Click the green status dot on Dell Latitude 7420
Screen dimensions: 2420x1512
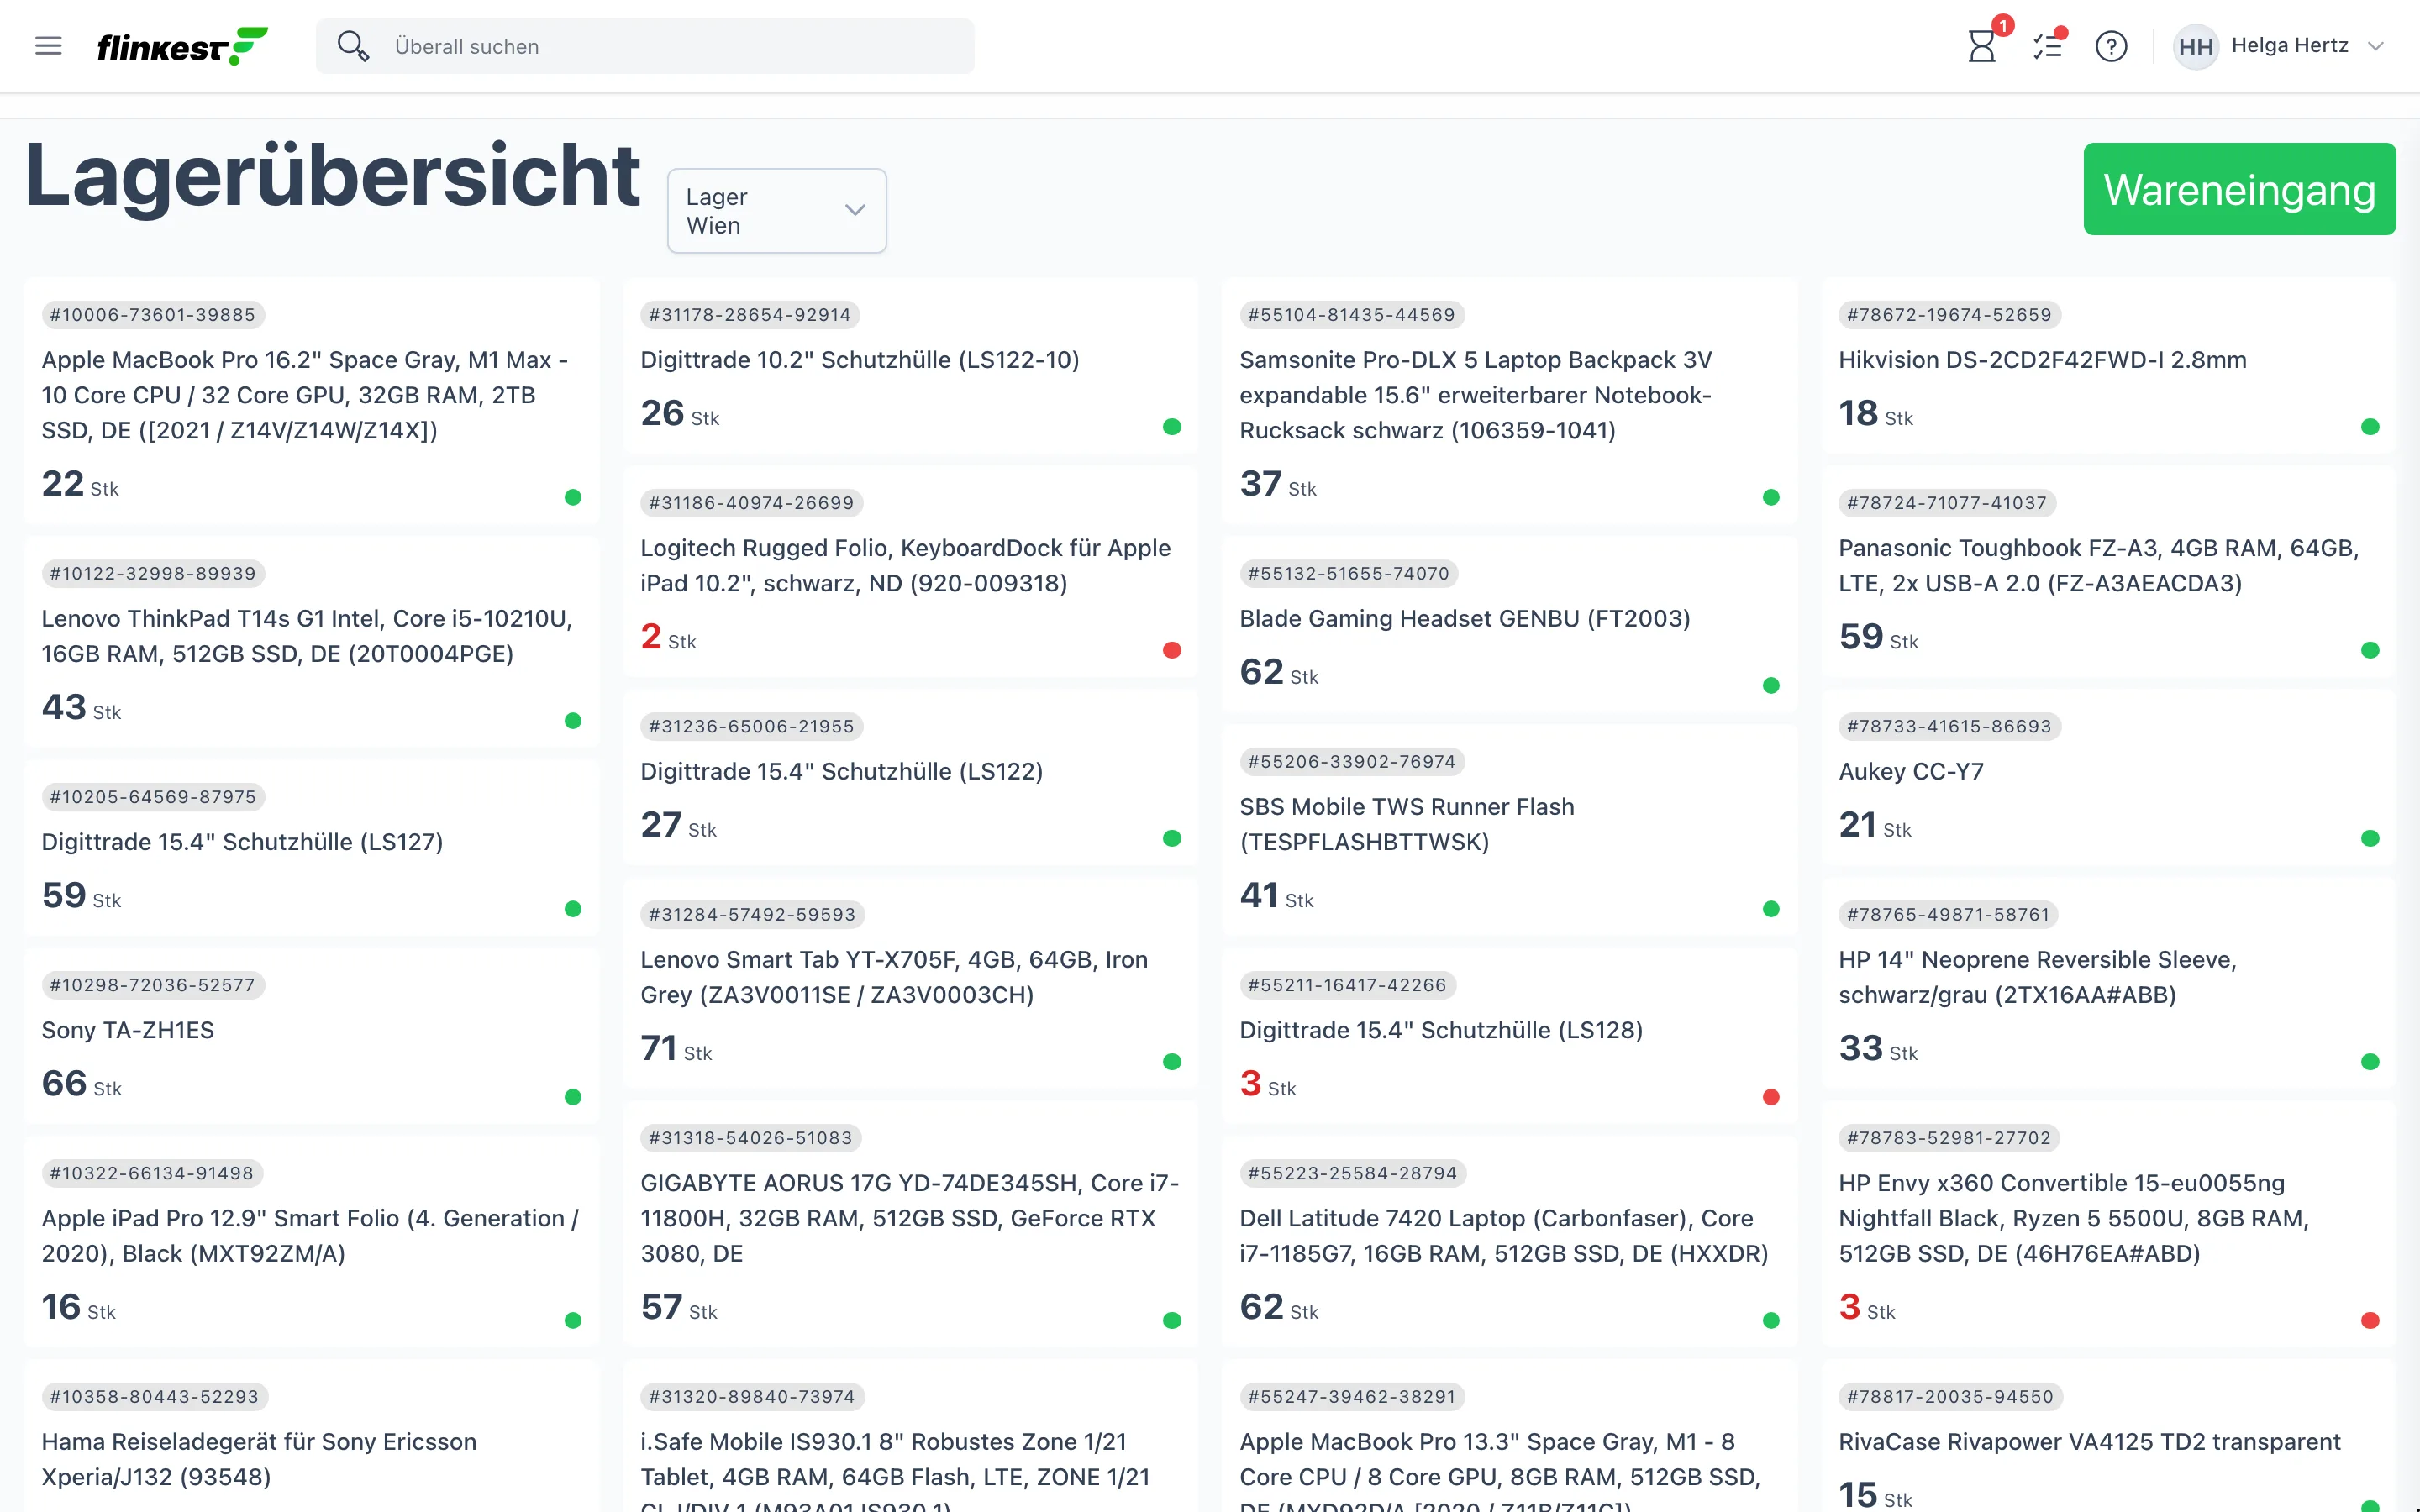(1771, 1320)
